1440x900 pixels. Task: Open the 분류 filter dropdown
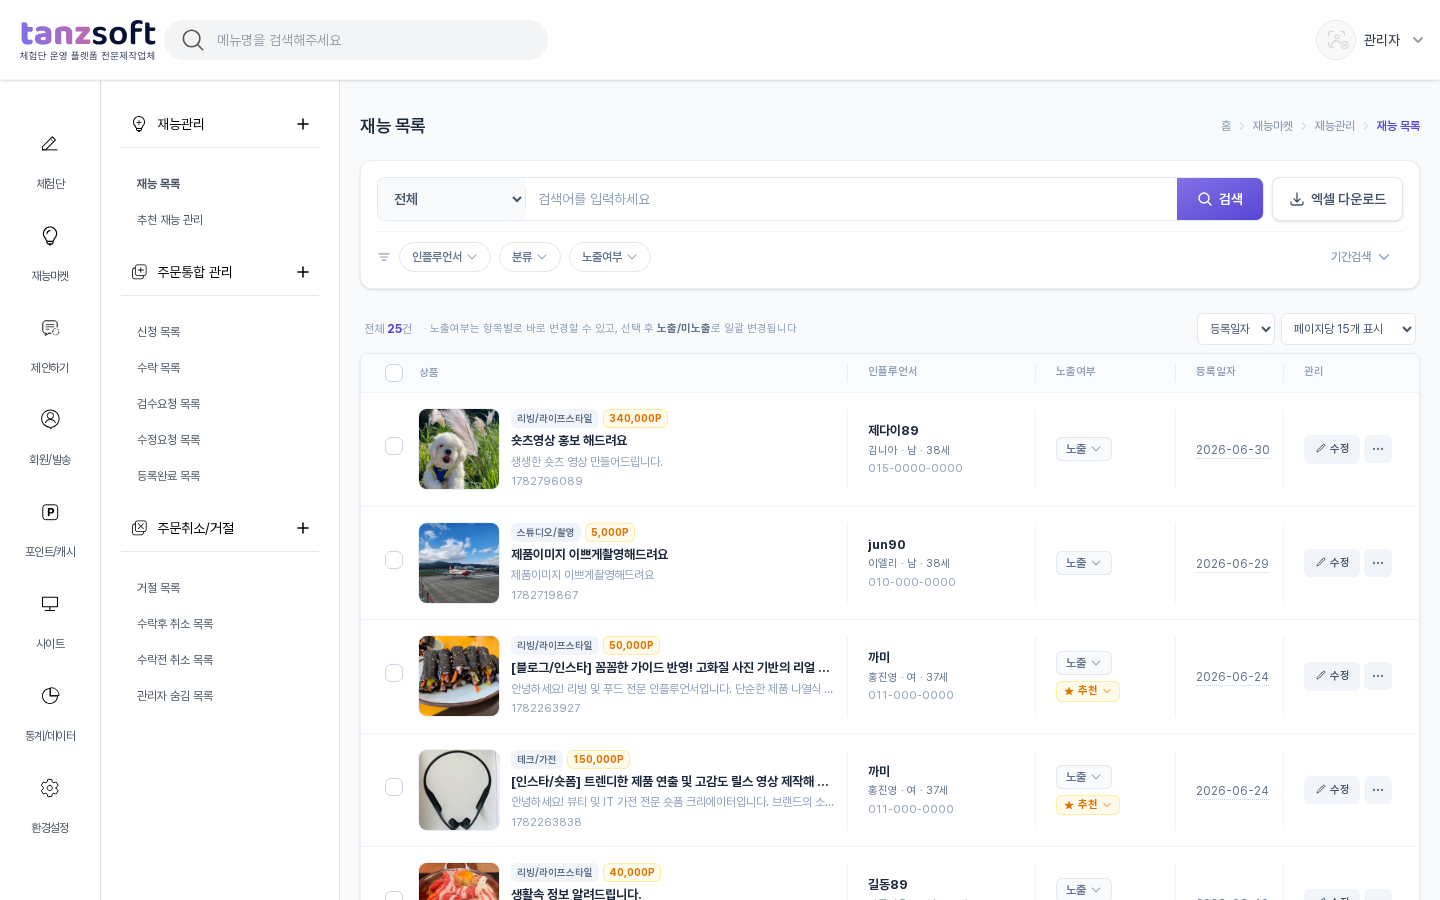(x=530, y=257)
